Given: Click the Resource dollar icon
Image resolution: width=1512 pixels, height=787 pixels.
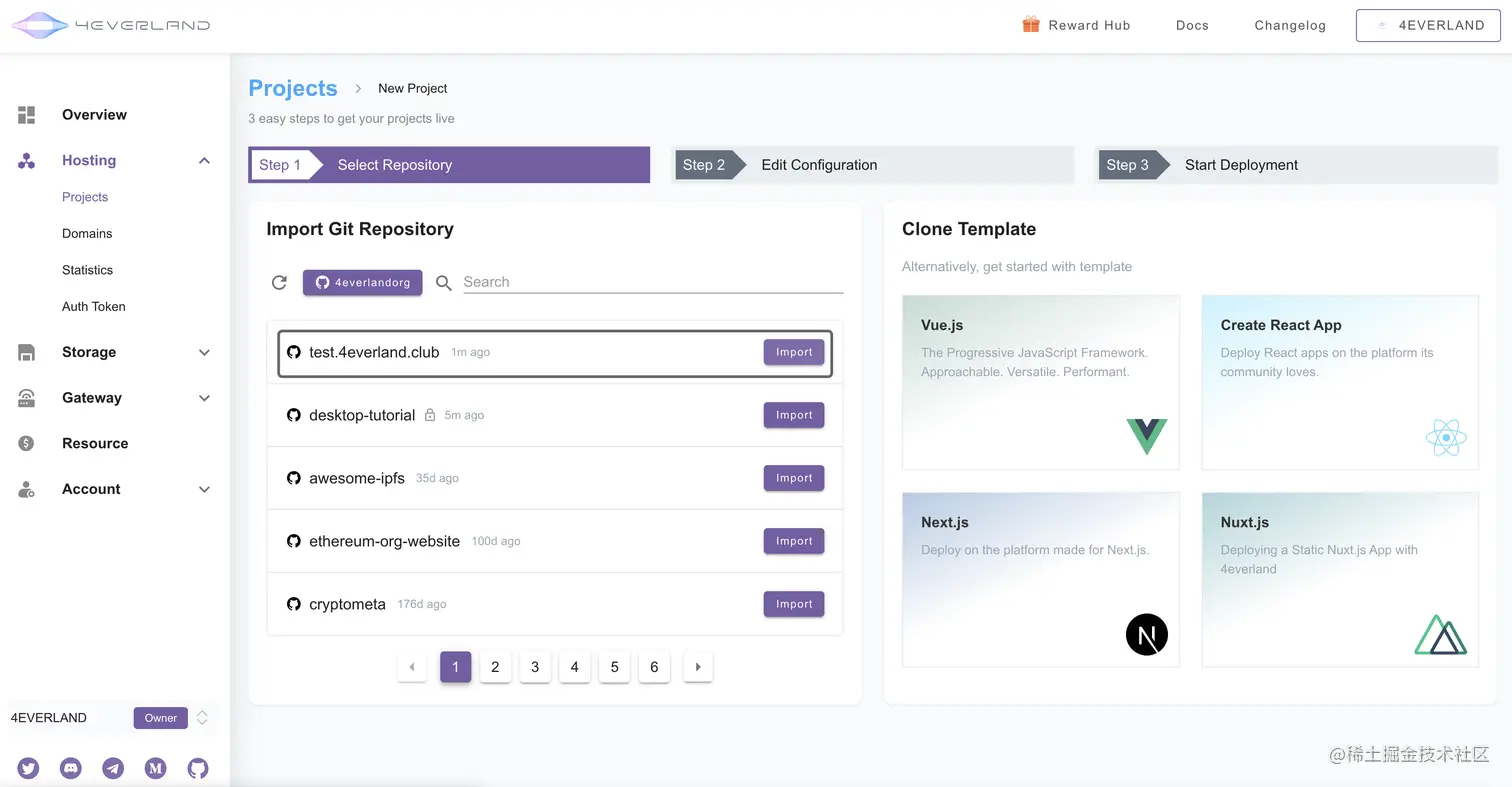Looking at the screenshot, I should (x=27, y=443).
